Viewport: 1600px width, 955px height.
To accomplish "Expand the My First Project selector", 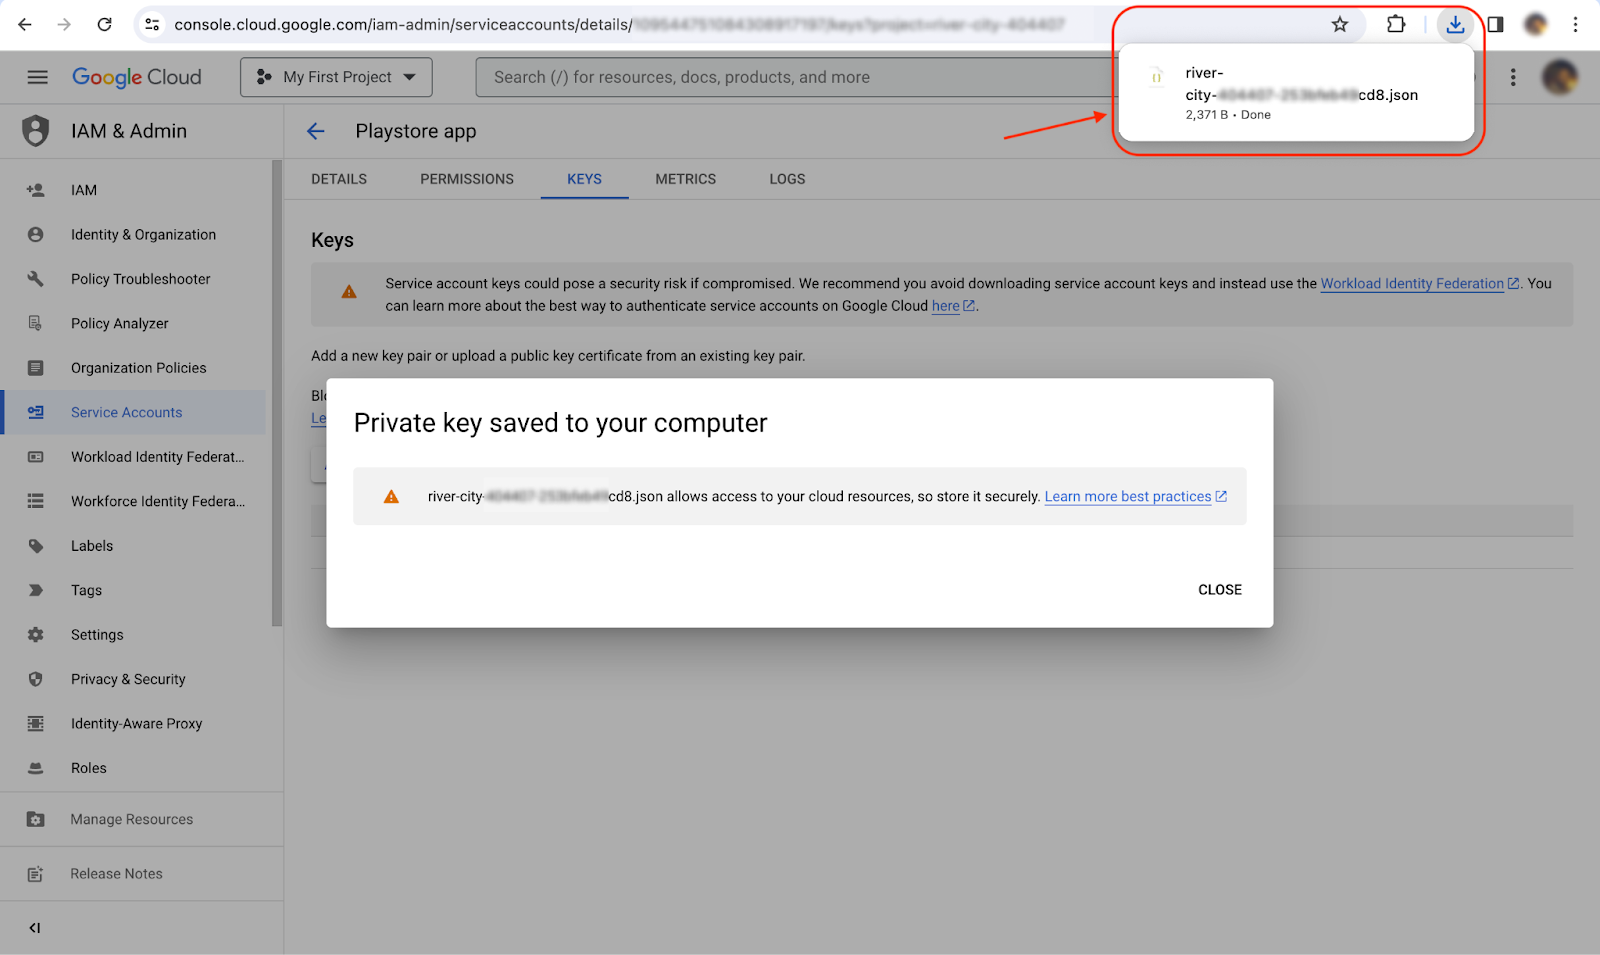I will tap(336, 77).
